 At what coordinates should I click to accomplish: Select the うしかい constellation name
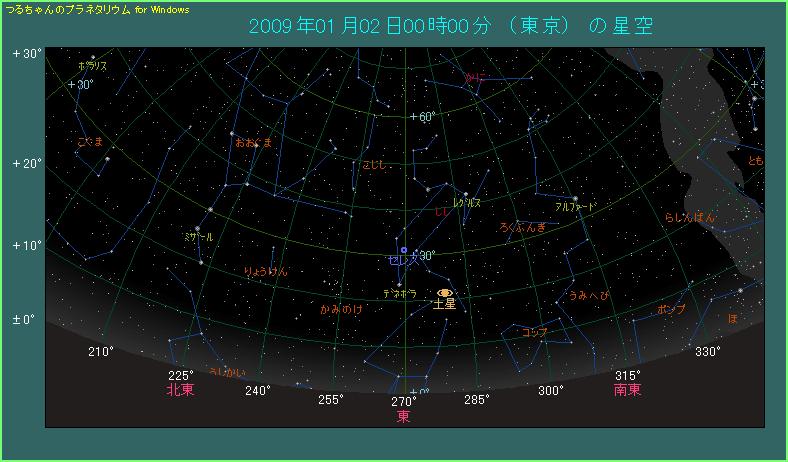click(x=228, y=373)
